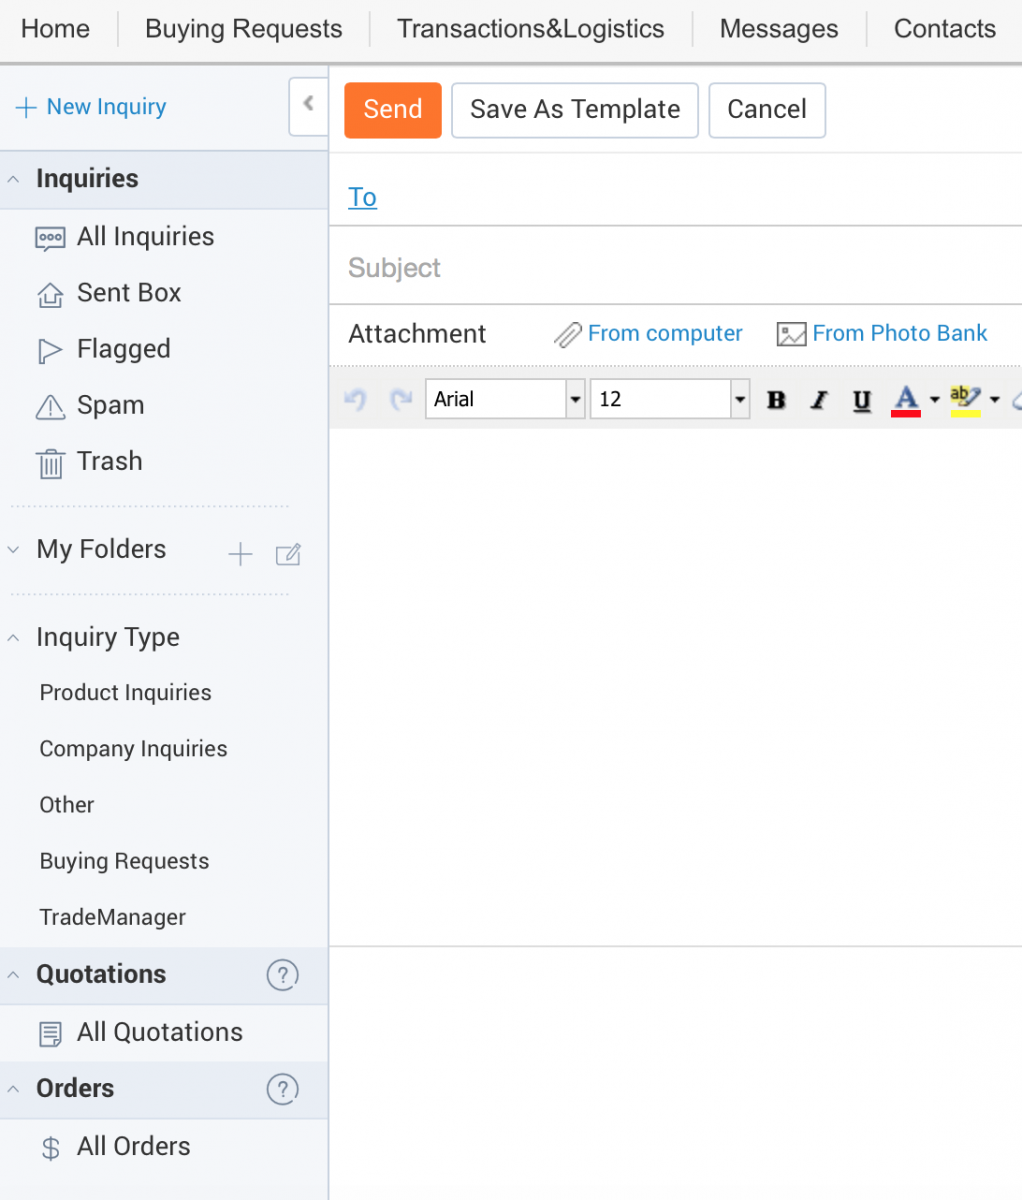This screenshot has height=1200, width=1022.
Task: Apply underline formatting to text
Action: (861, 400)
